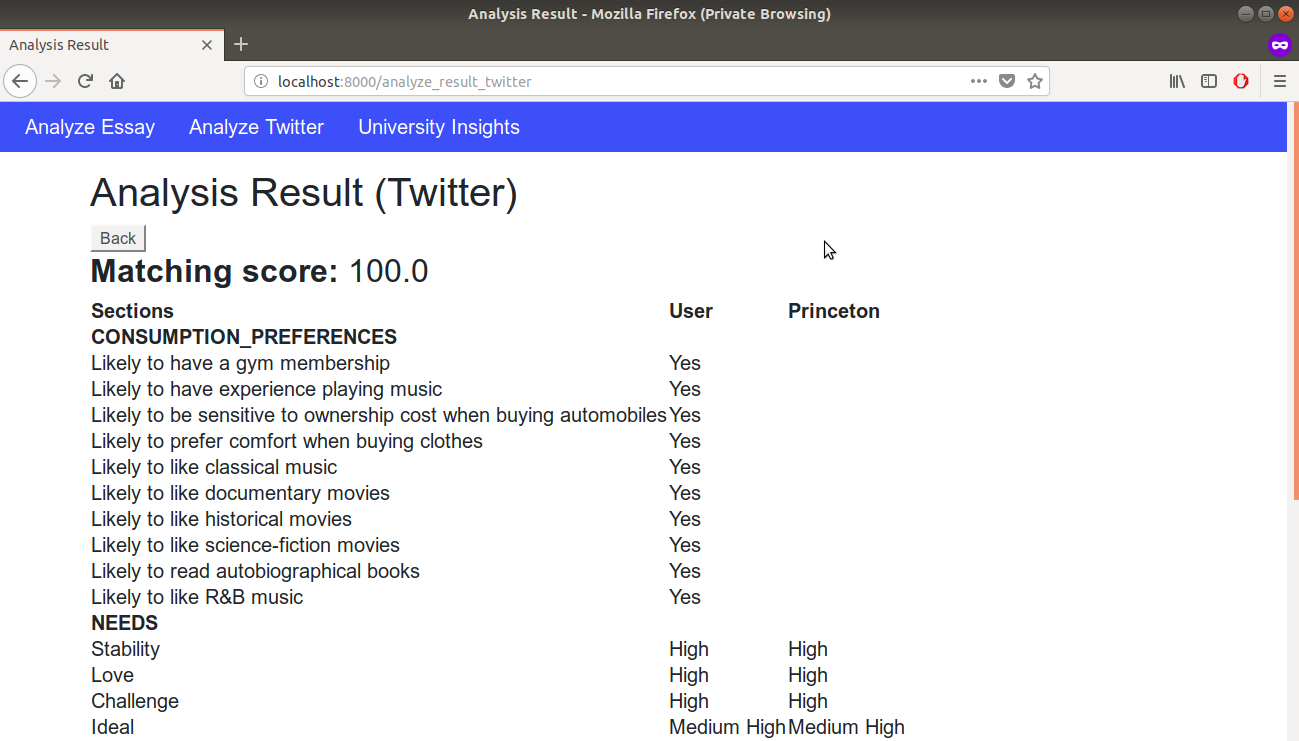
Task: Reload the current page
Action: pyautogui.click(x=85, y=81)
